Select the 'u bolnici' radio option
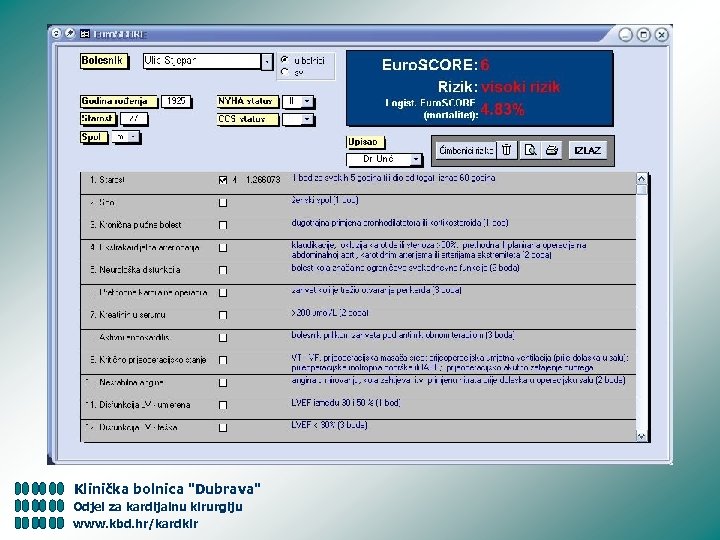The width and height of the screenshot is (720, 540). point(285,60)
